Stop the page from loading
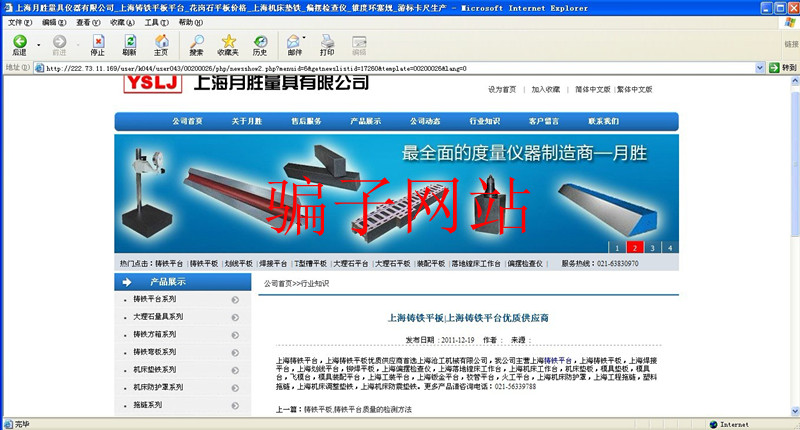This screenshot has width=800, height=430. point(97,45)
